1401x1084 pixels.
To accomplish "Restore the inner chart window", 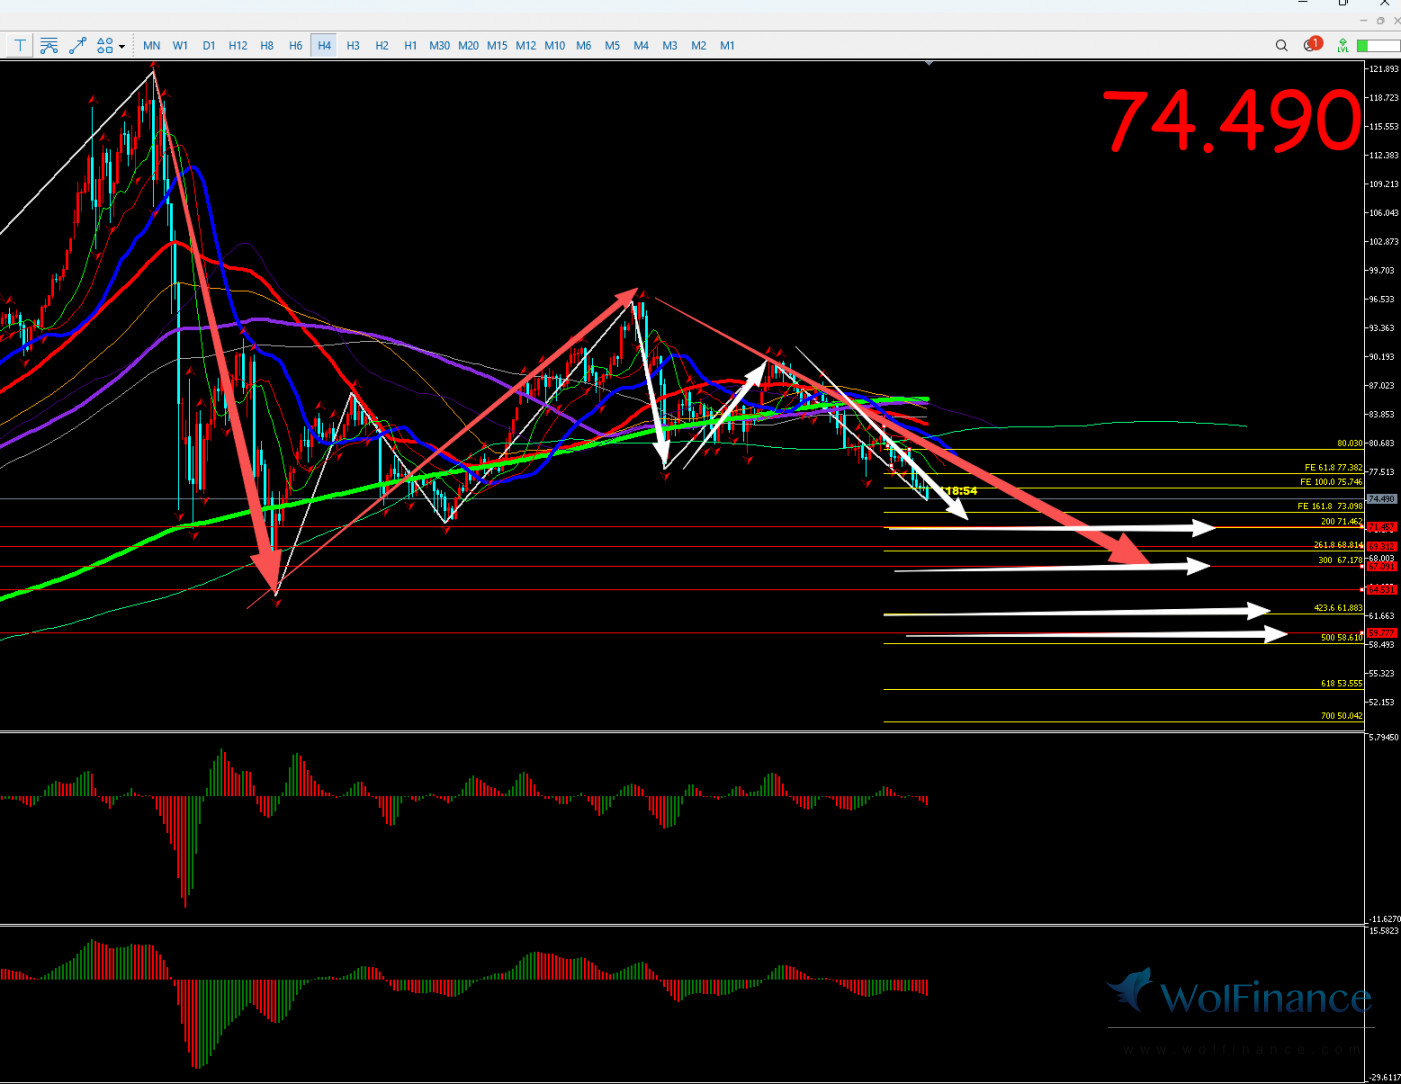I will tap(1381, 20).
